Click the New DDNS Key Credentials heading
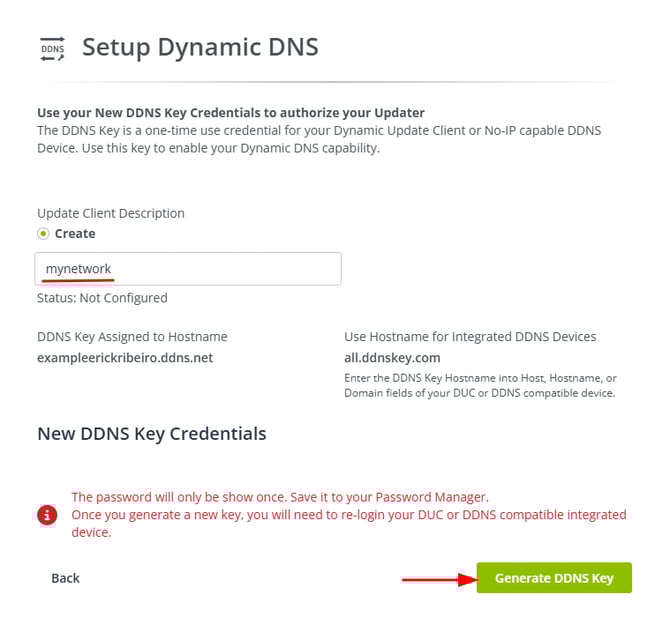The width and height of the screenshot is (670, 632). point(151,434)
